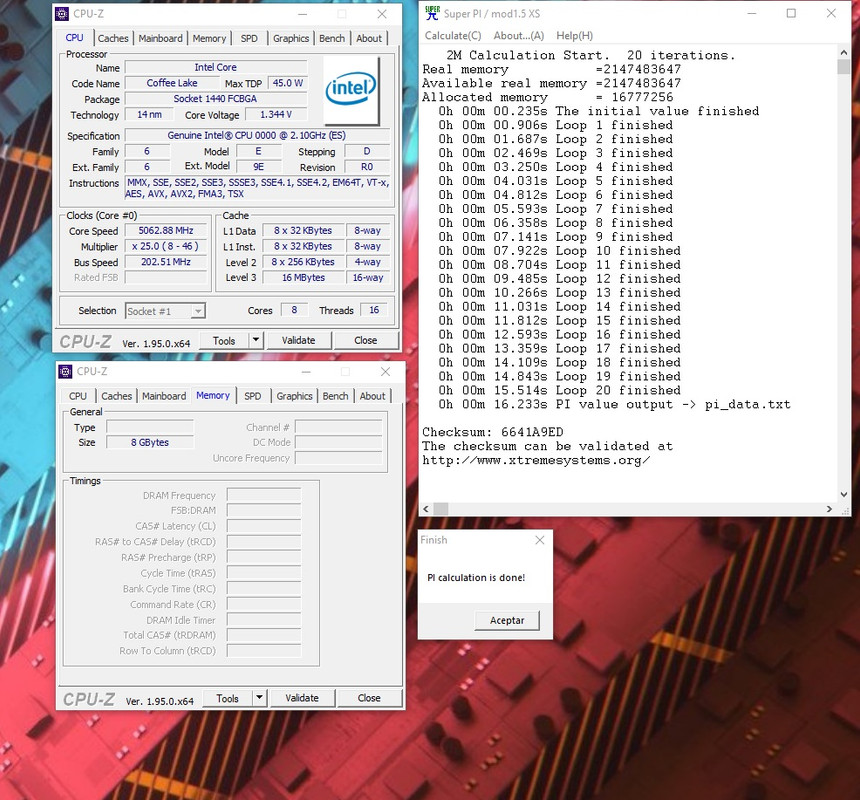Minimize the Super PI window
860x800 pixels.
pos(751,13)
